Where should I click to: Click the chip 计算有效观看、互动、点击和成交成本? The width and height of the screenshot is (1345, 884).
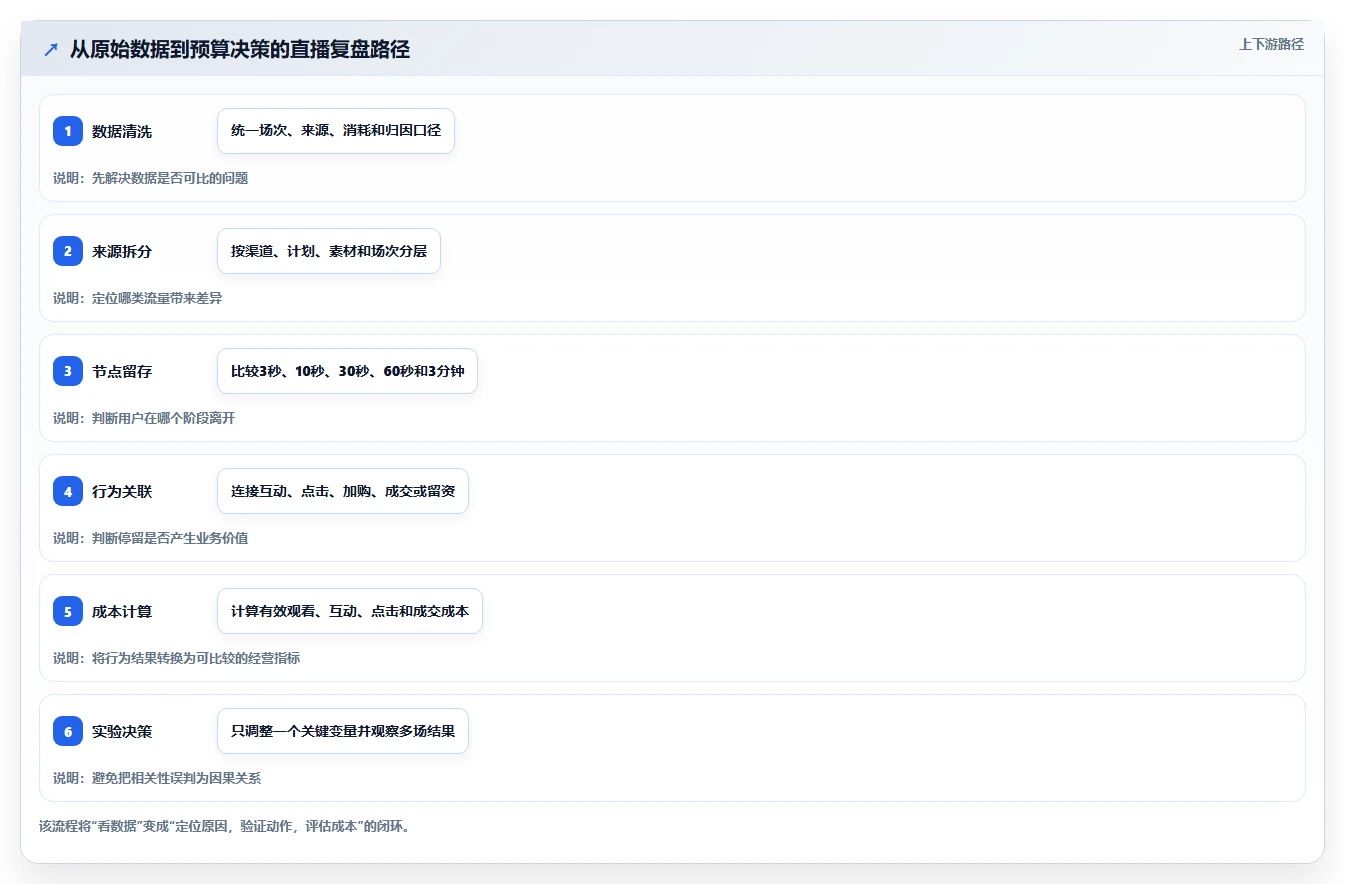tap(350, 611)
